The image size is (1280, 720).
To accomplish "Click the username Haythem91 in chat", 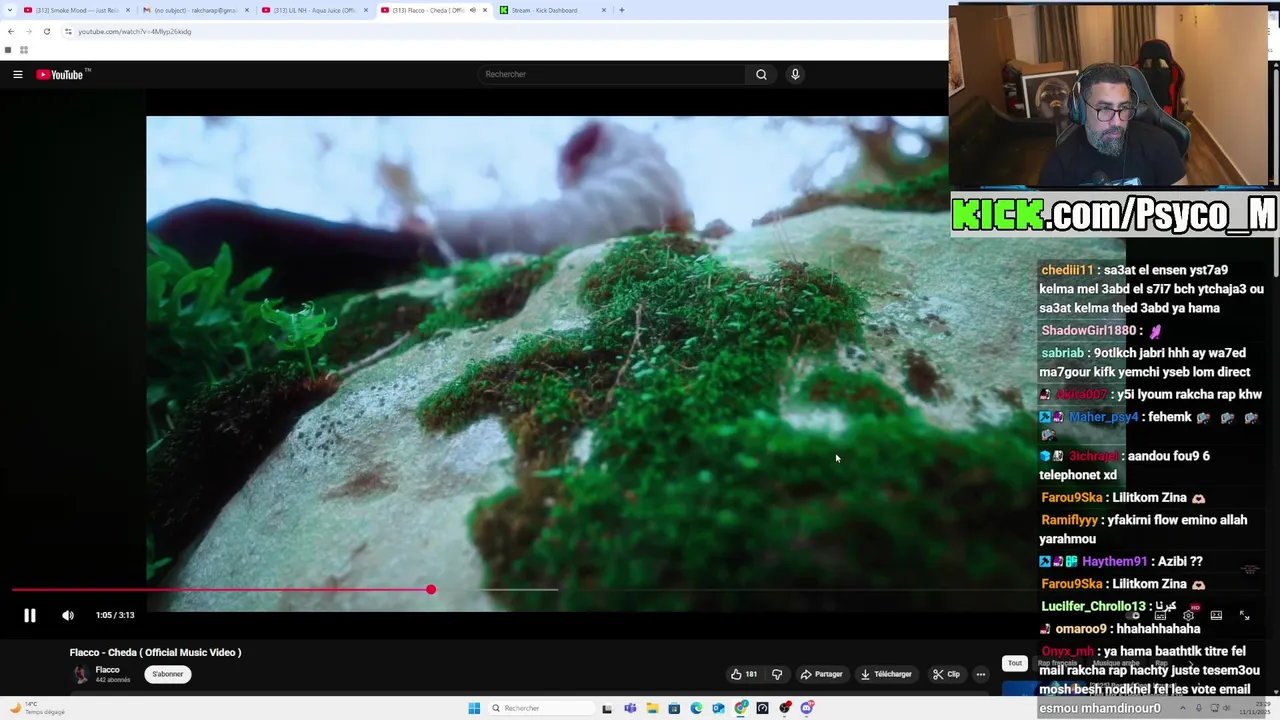I will click(x=1114, y=562).
